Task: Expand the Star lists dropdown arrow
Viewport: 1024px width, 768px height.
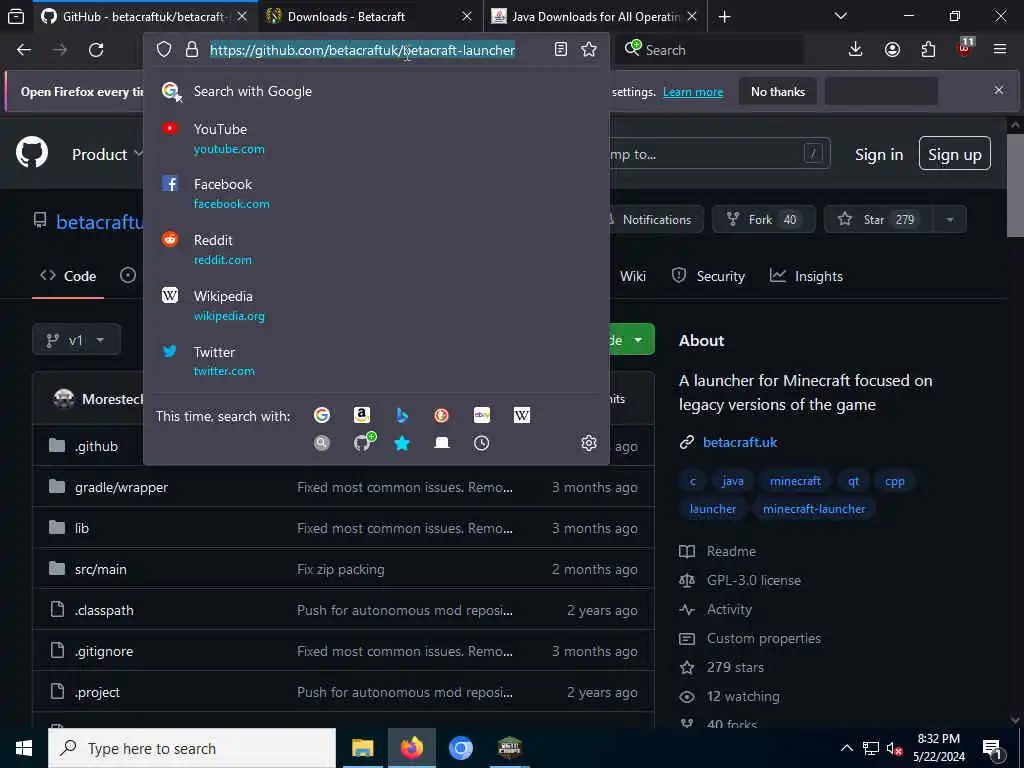Action: [x=950, y=219]
